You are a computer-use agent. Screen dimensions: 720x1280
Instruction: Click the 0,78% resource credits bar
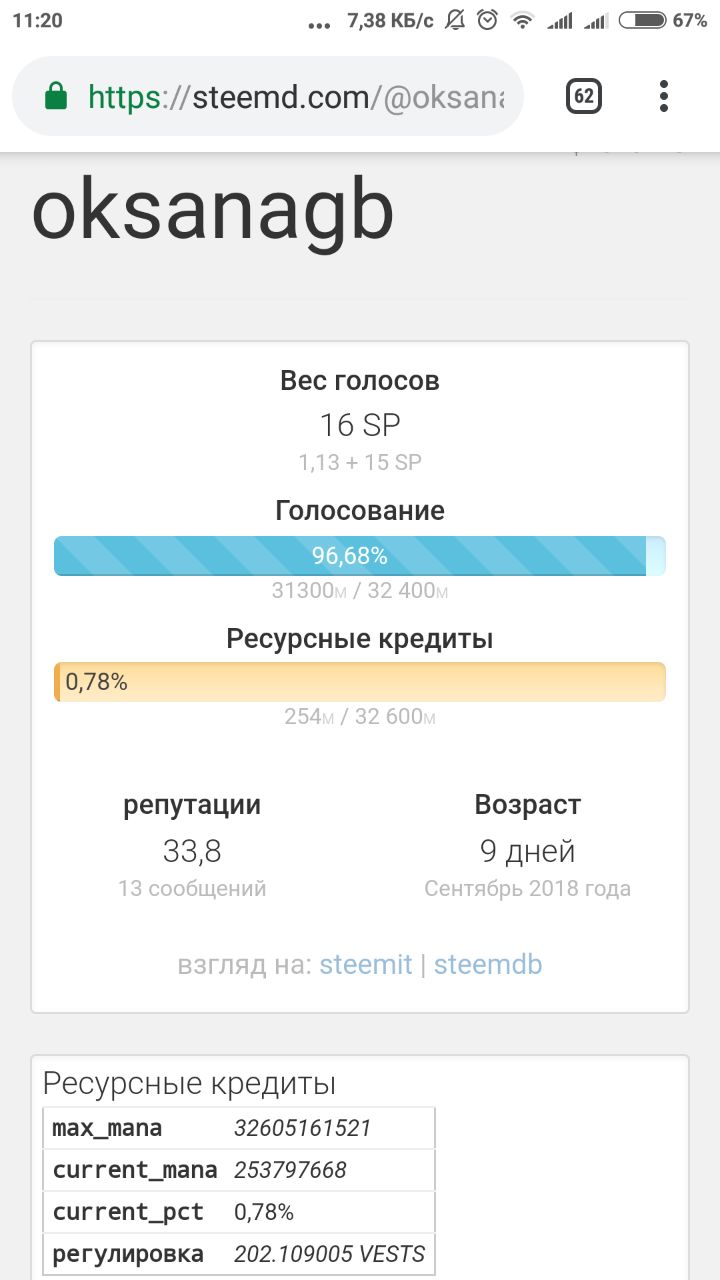click(360, 682)
